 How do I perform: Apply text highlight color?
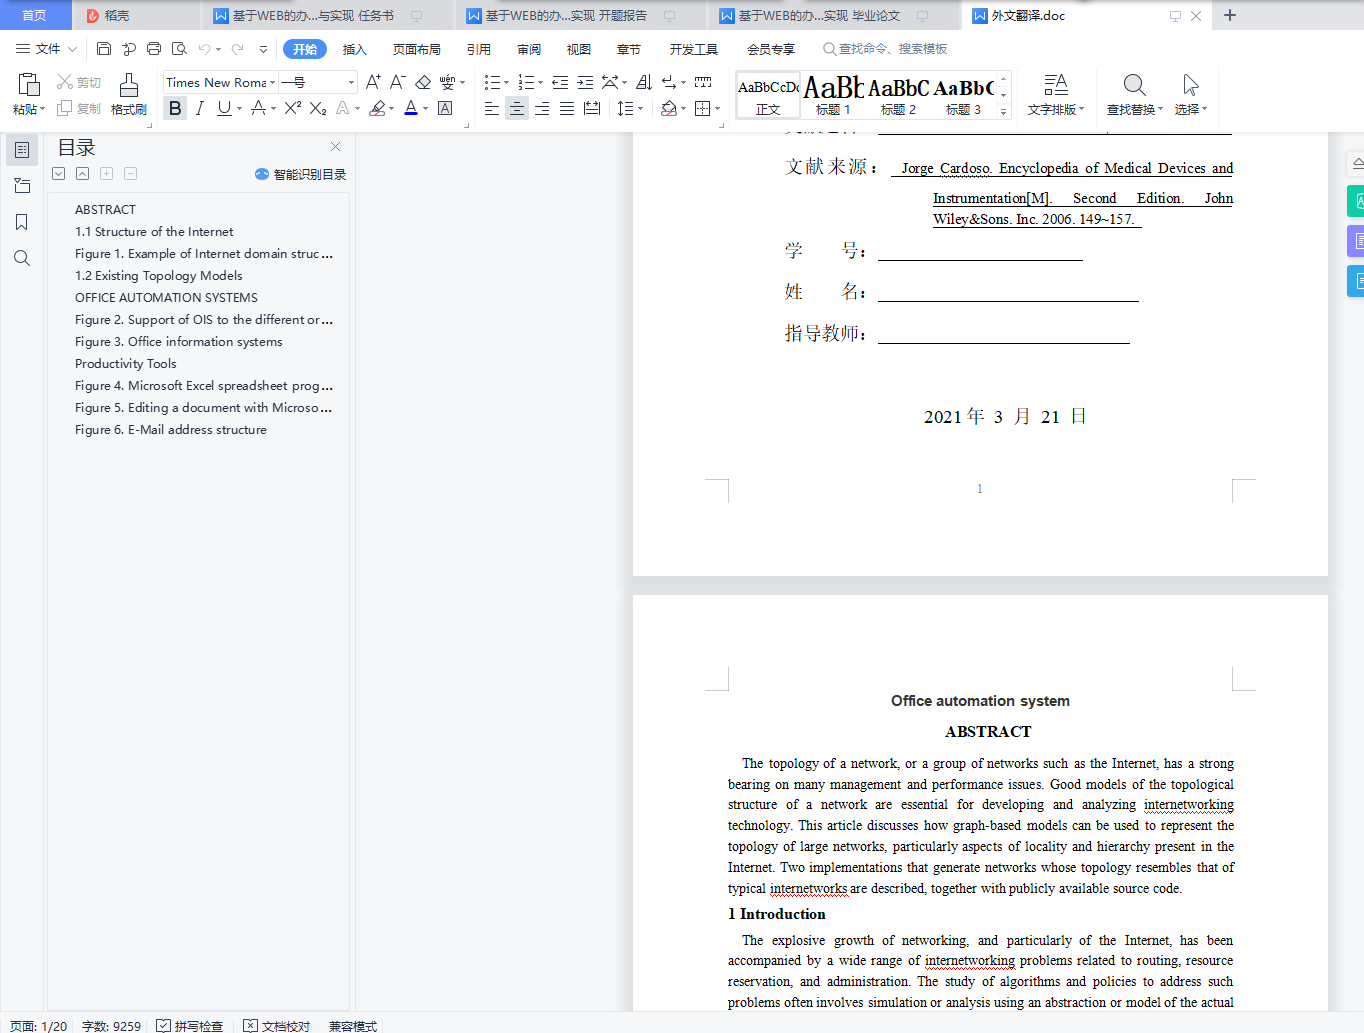pos(377,108)
